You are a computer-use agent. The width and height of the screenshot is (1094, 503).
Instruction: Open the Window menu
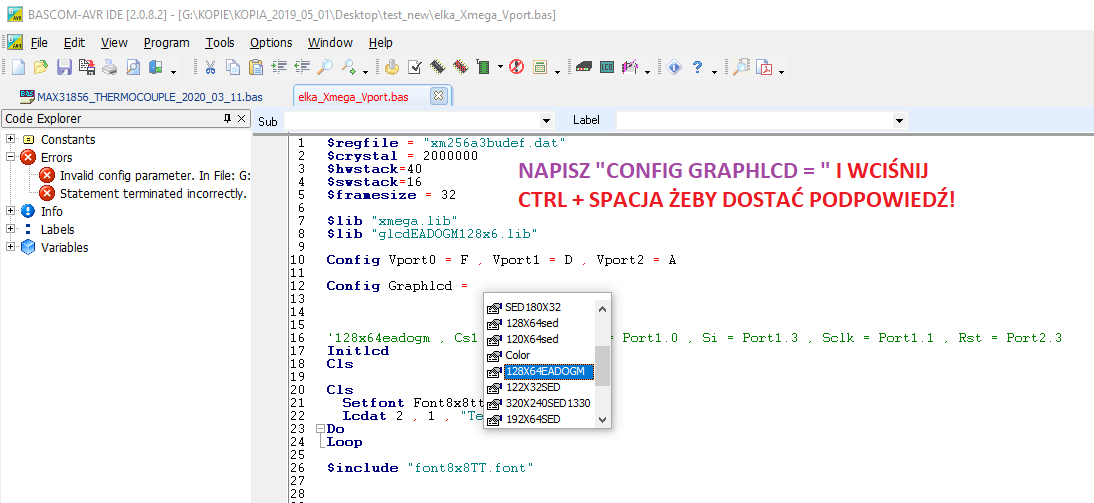[330, 43]
